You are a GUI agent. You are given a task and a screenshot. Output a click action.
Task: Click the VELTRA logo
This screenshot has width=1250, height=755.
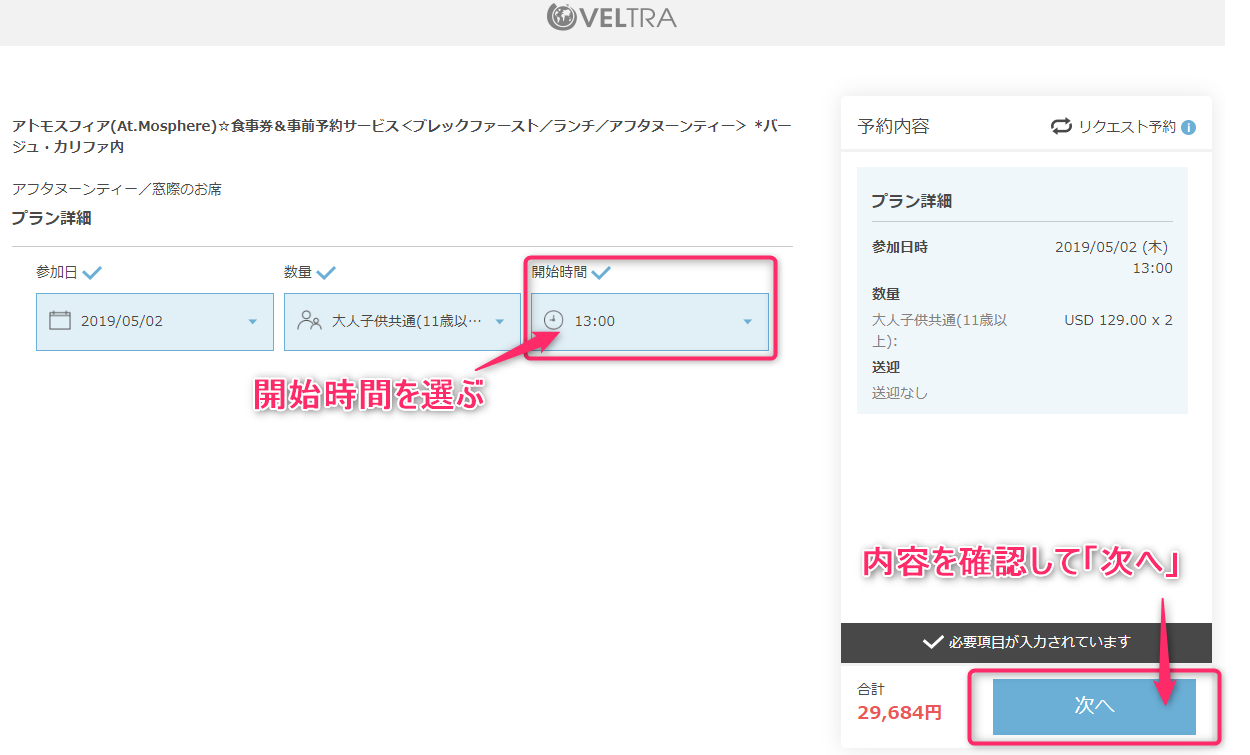tap(612, 17)
